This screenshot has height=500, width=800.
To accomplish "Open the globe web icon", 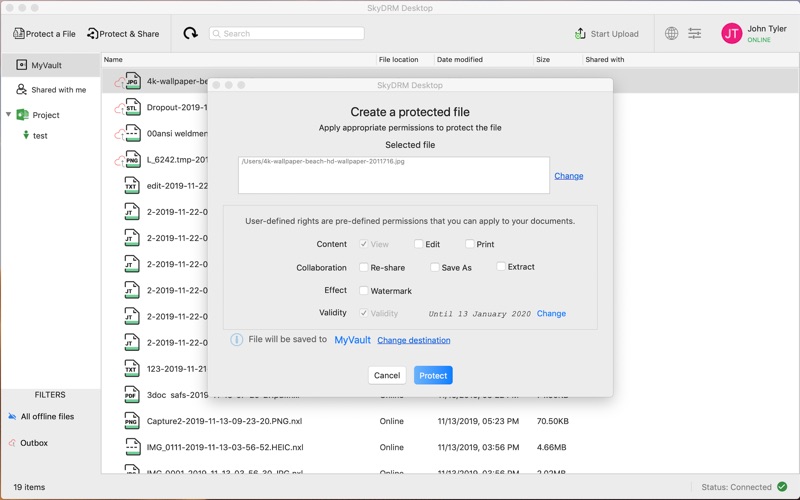I will (671, 34).
